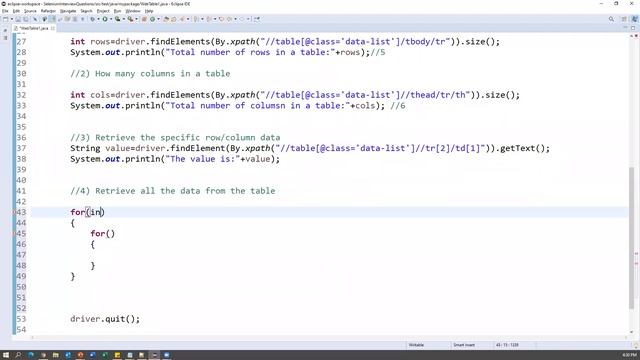Open the Source menu
Screen dimensions: 640x360
(30, 11)
